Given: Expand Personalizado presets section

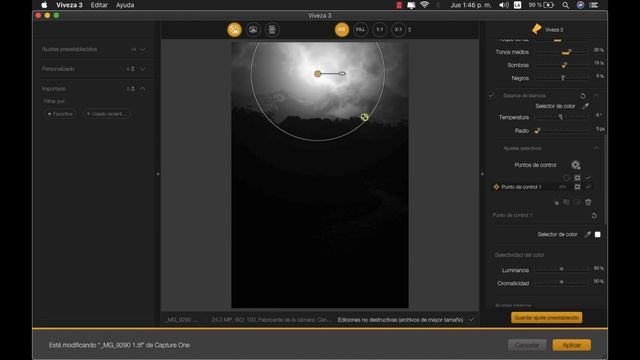Looking at the screenshot, I should coord(143,69).
